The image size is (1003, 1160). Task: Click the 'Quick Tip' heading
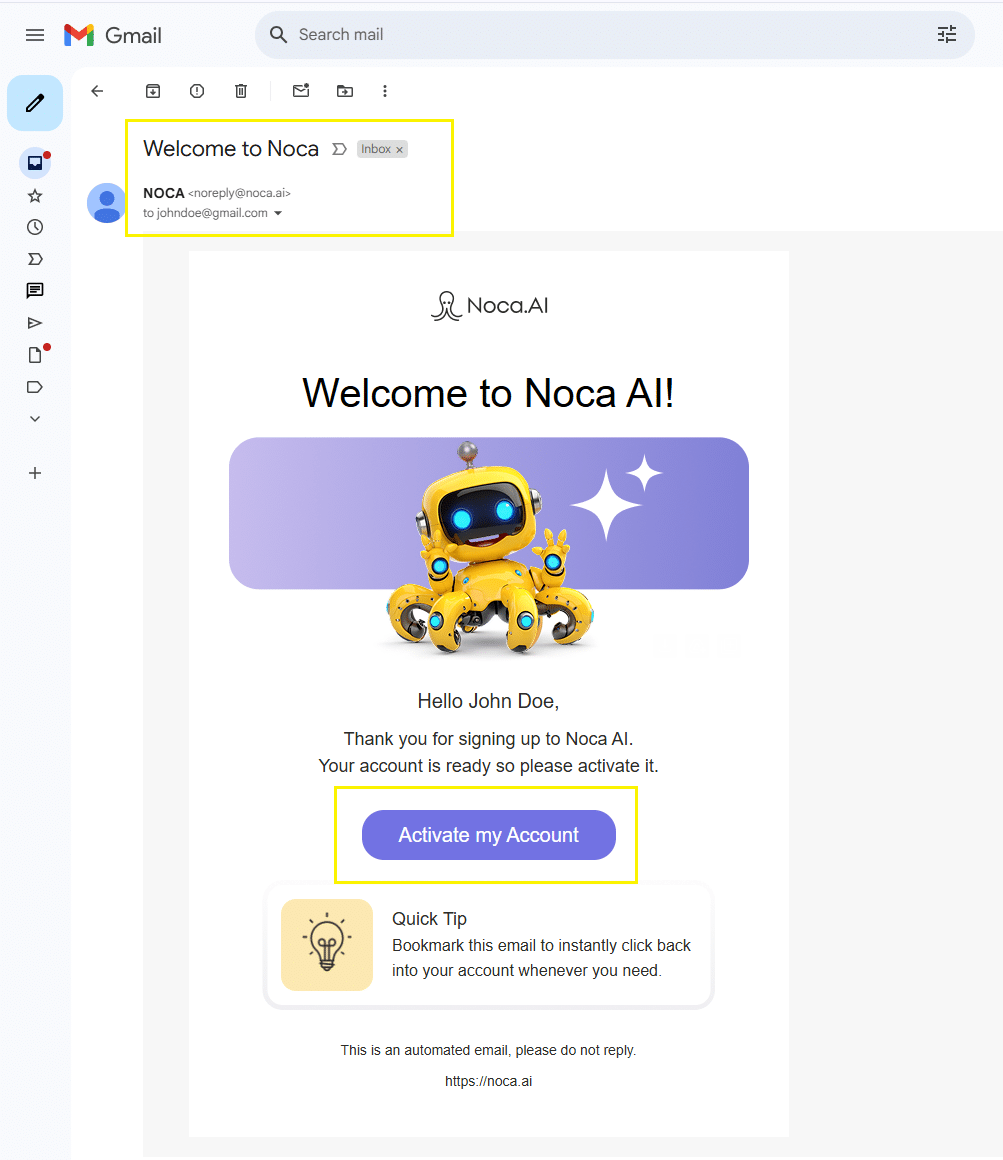point(429,919)
